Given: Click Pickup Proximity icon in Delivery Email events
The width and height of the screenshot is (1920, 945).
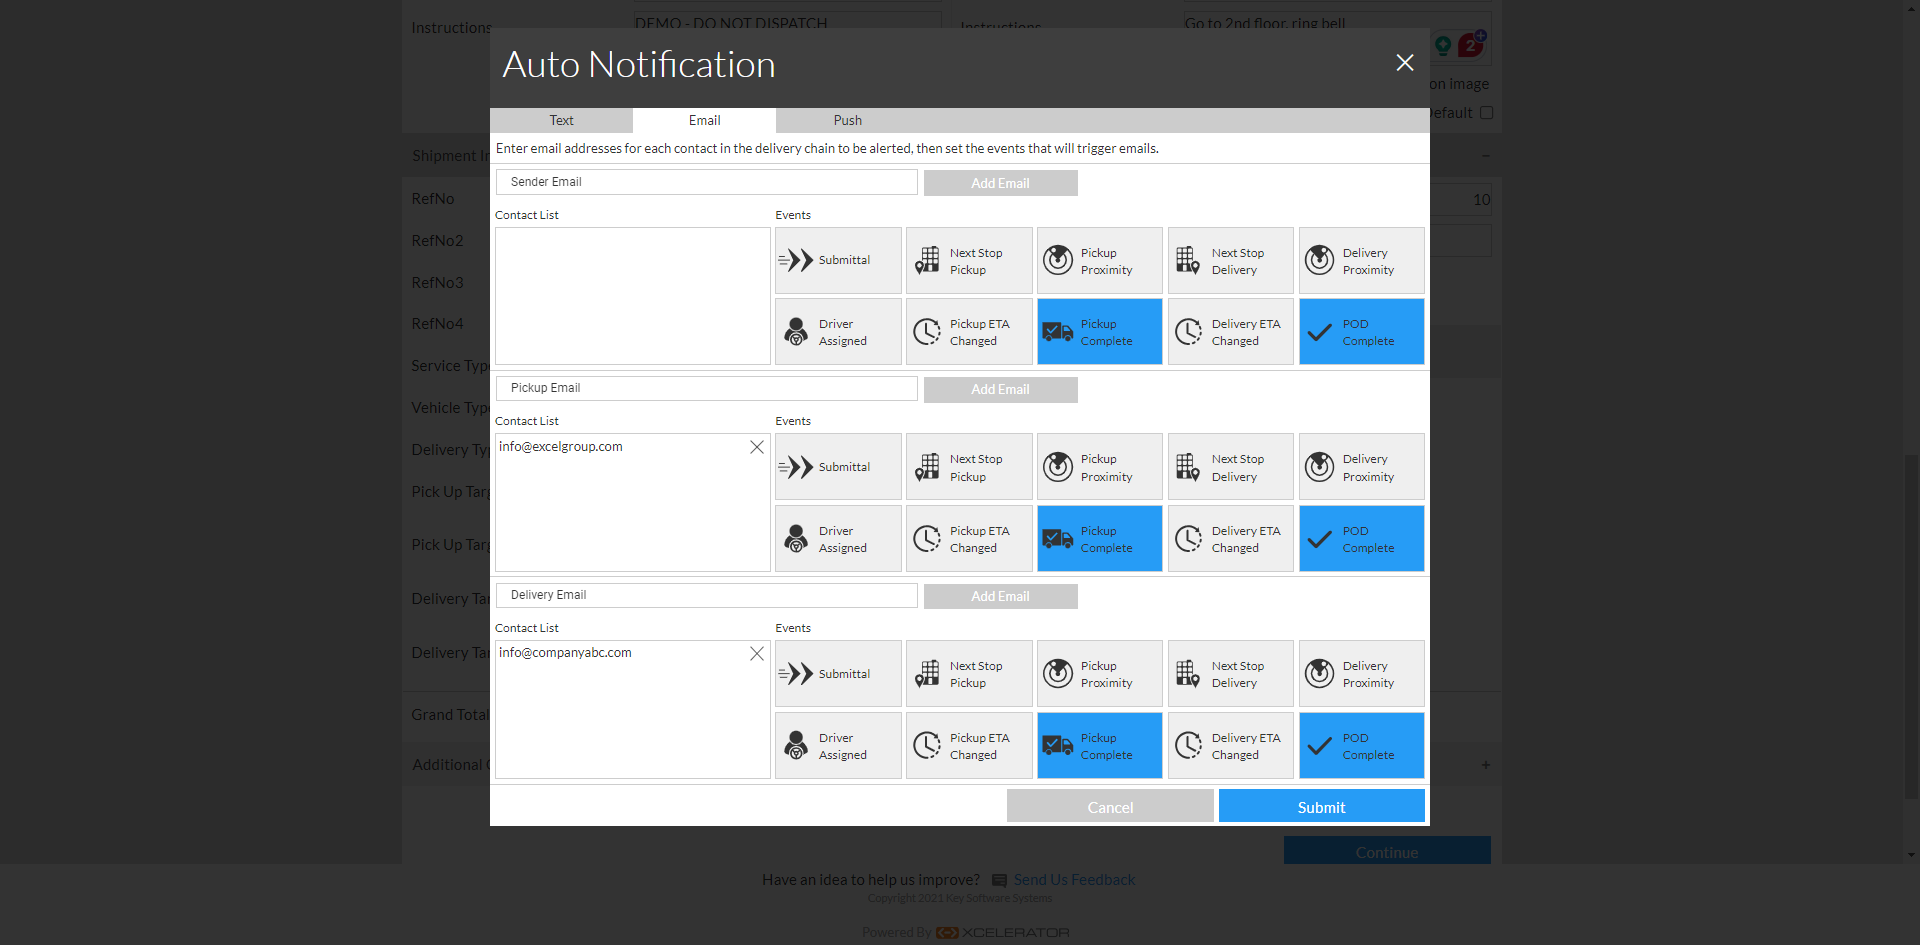Looking at the screenshot, I should 1058,674.
